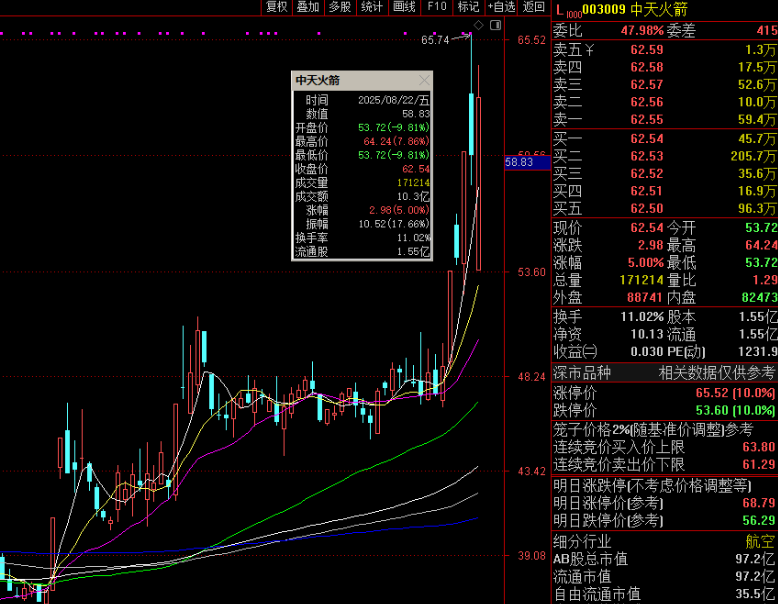778x604 pixels.
Task: Click the blue 58.83 crosshair price tag
Action: click(x=527, y=162)
